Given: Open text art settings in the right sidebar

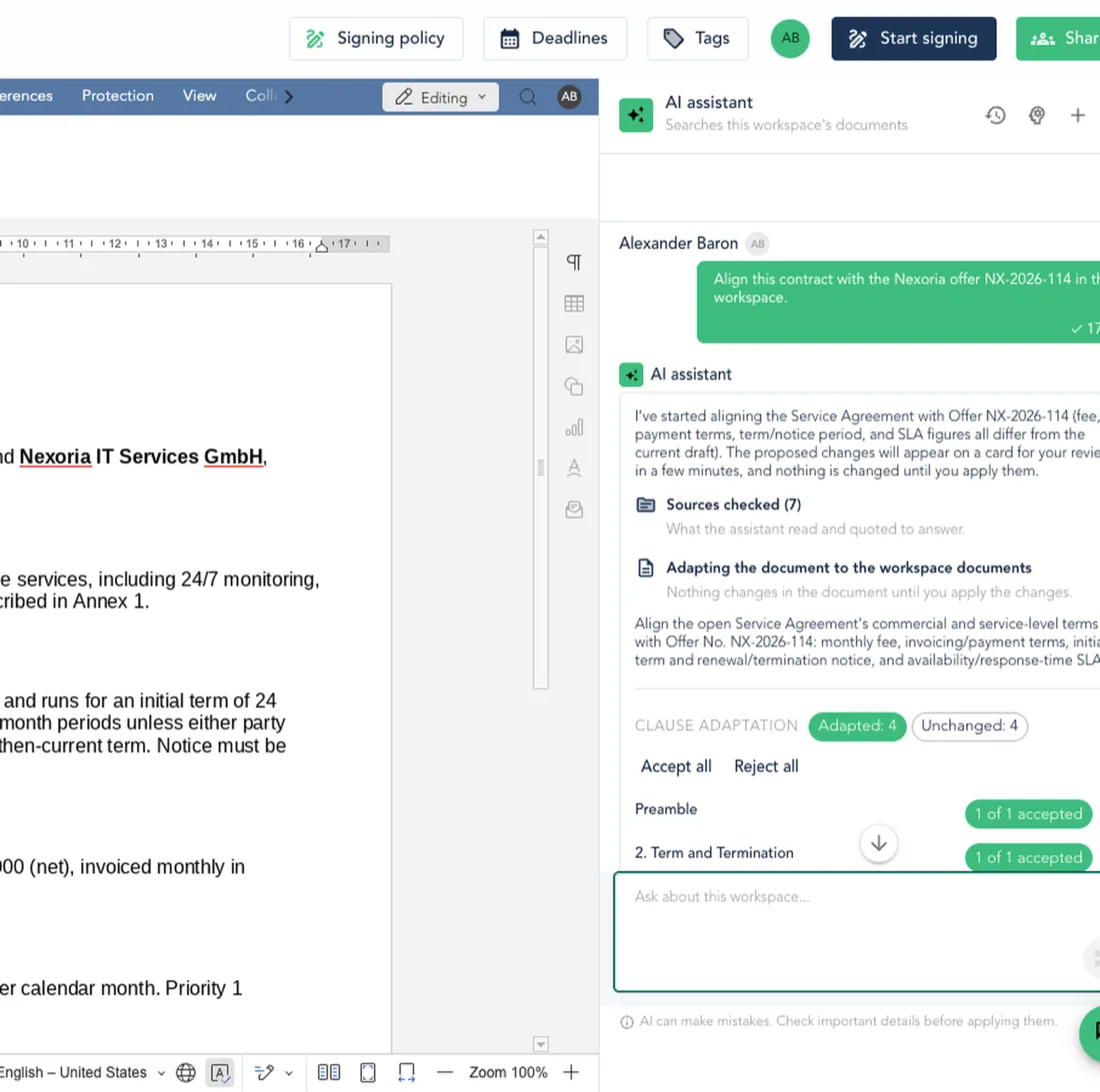Looking at the screenshot, I should coord(574,468).
